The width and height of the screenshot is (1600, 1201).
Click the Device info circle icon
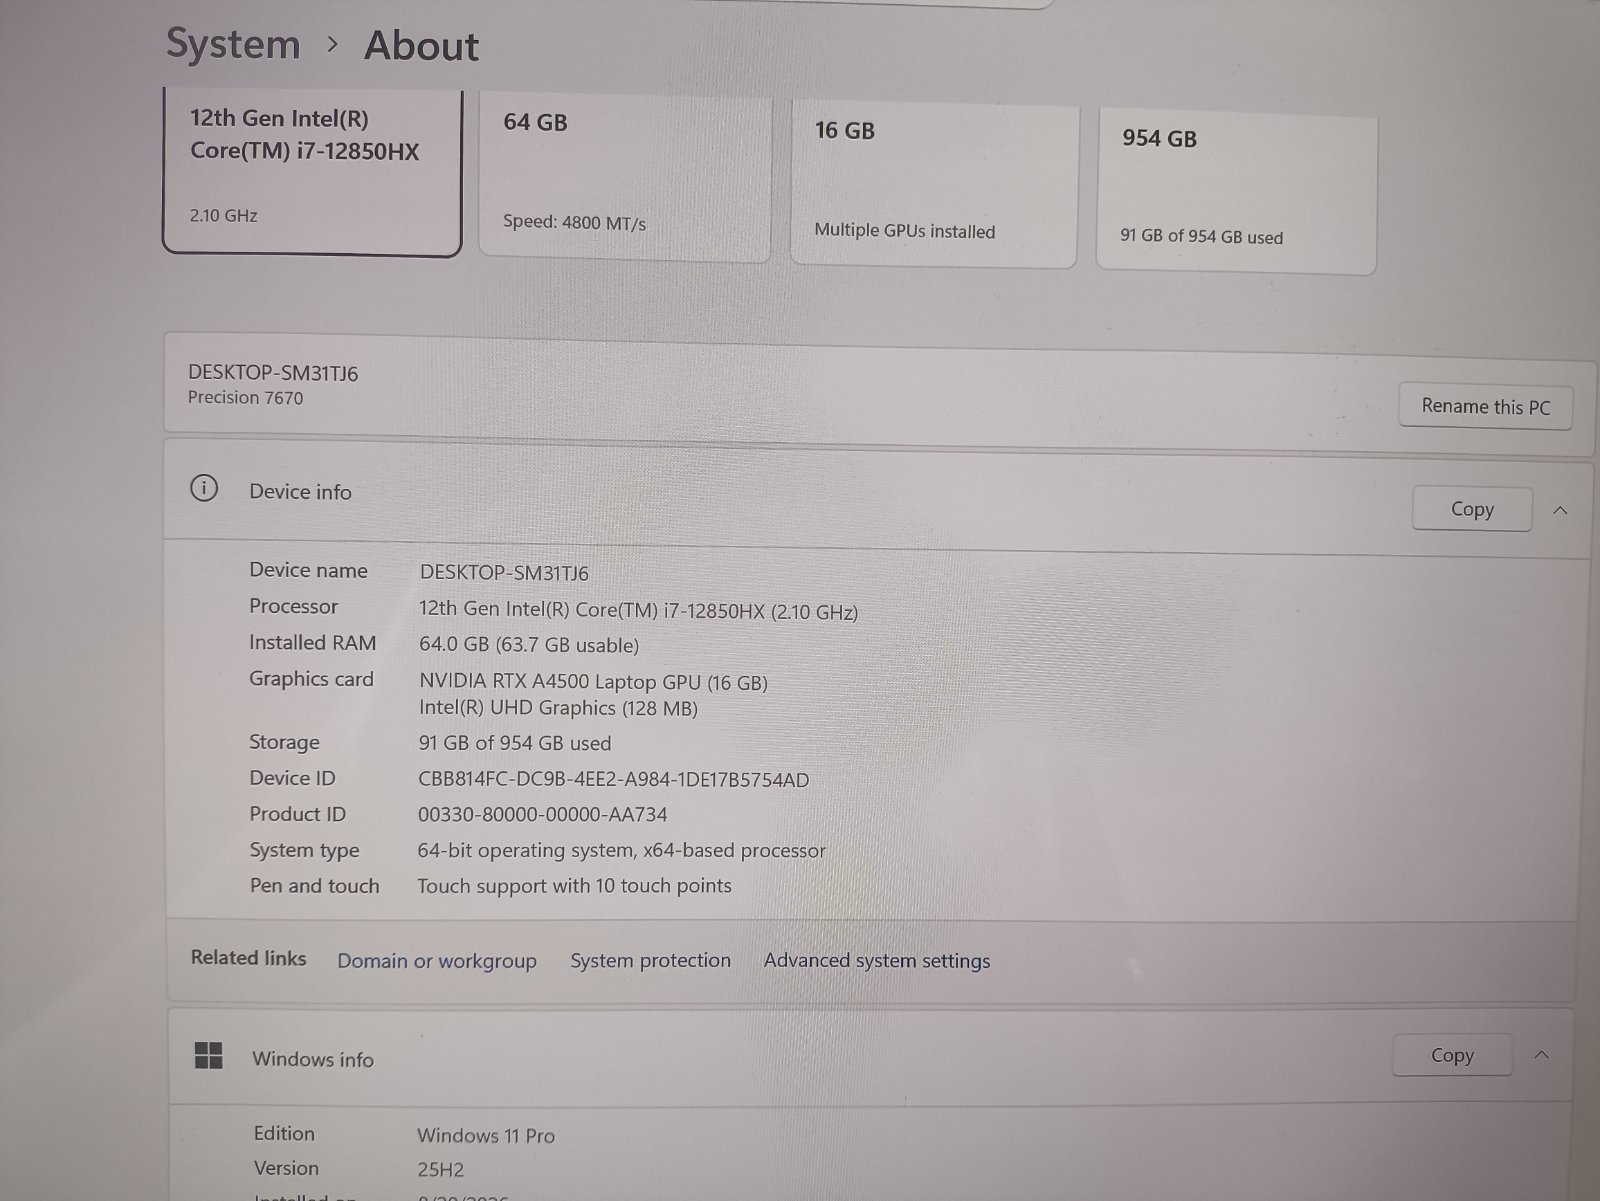[x=204, y=489]
